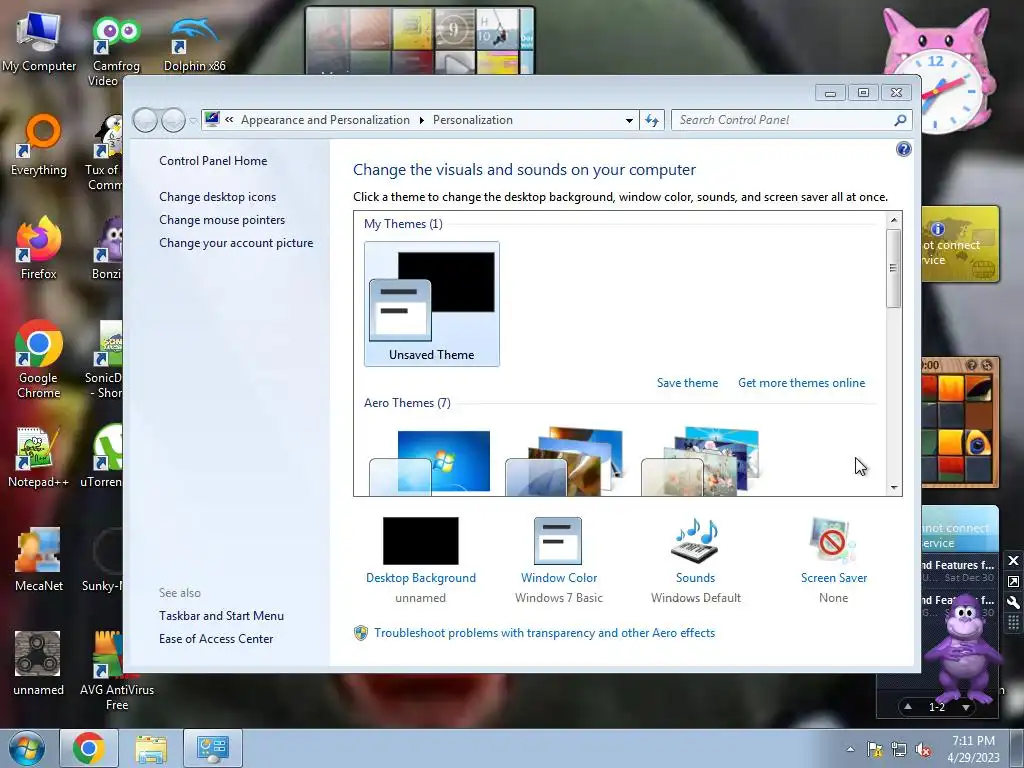
Task: Click the pink cat clock gadget
Action: pos(939,72)
